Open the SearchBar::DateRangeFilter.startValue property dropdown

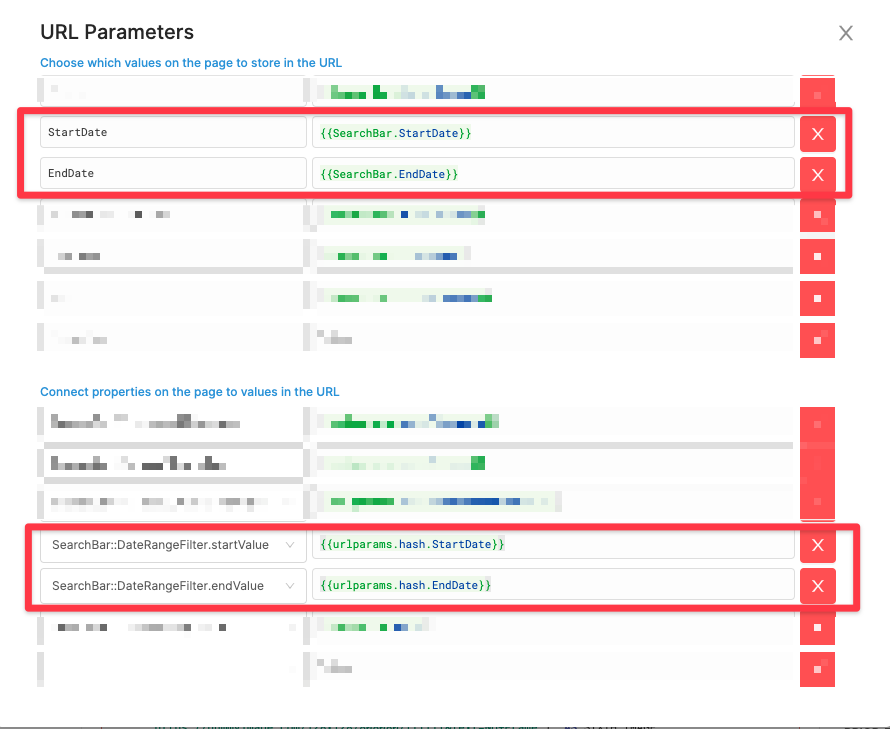click(291, 545)
